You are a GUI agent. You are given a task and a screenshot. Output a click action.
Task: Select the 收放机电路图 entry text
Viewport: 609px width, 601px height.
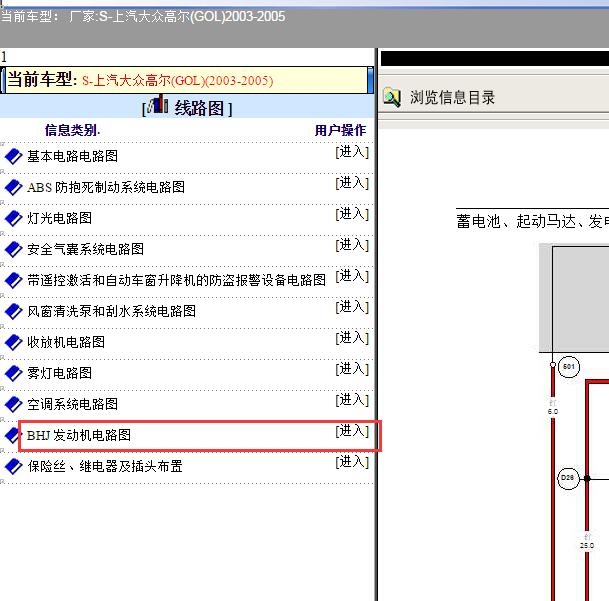[66, 342]
